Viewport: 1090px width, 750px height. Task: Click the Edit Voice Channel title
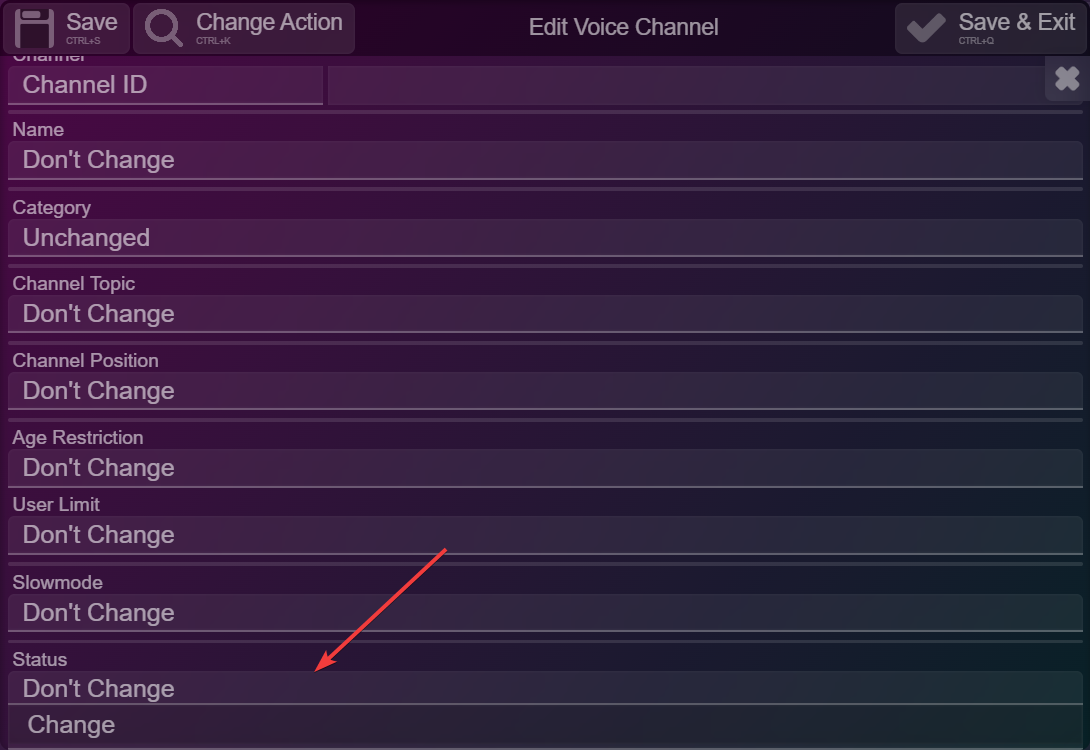624,27
